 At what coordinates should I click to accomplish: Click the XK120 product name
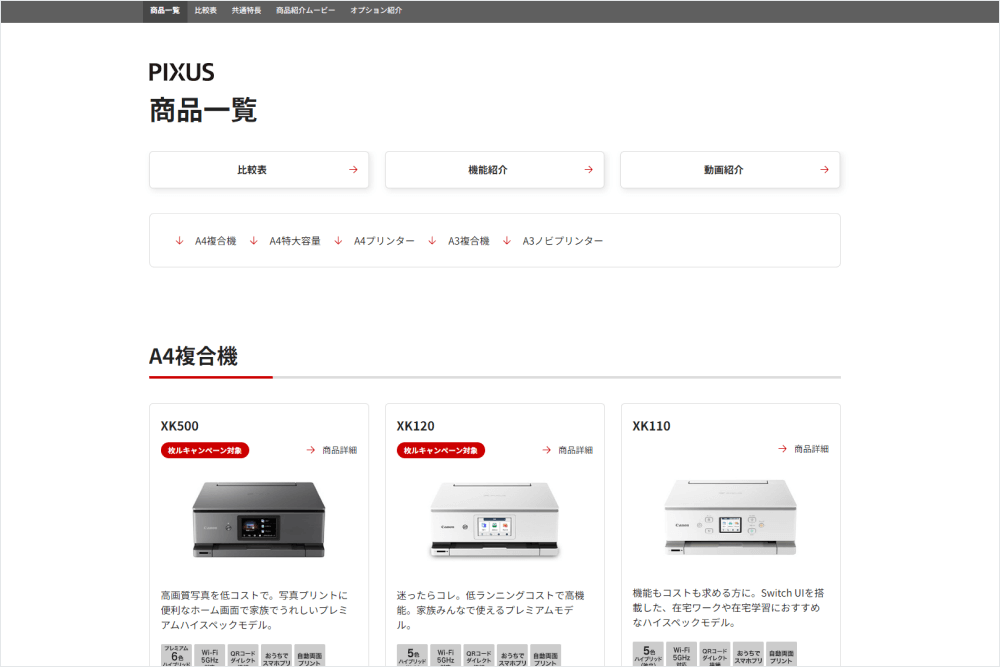click(416, 426)
